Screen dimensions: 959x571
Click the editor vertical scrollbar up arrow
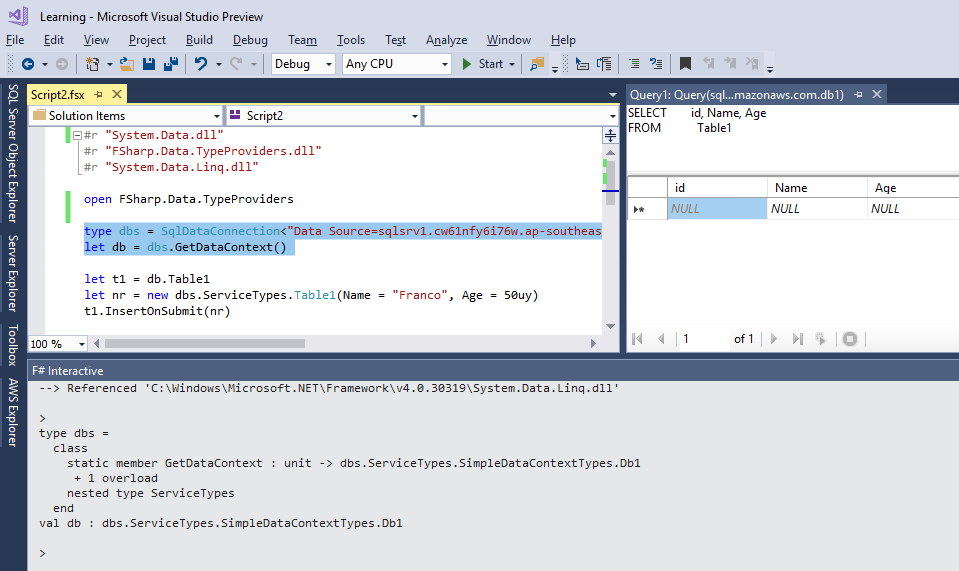[610, 152]
